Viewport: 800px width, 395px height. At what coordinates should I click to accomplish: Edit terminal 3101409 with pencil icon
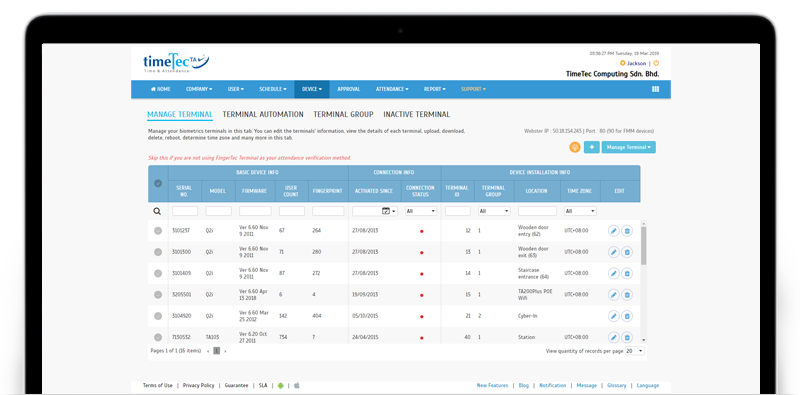pyautogui.click(x=614, y=274)
